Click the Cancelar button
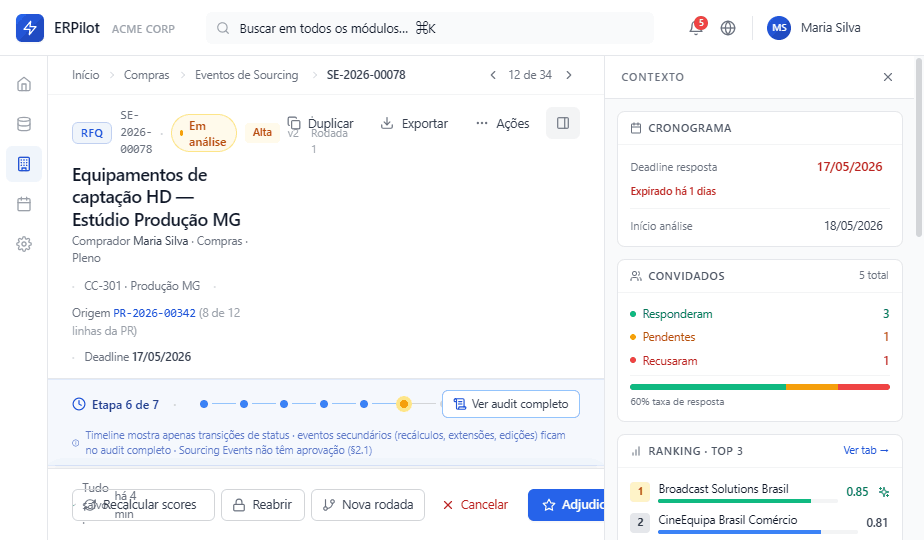 [x=475, y=505]
